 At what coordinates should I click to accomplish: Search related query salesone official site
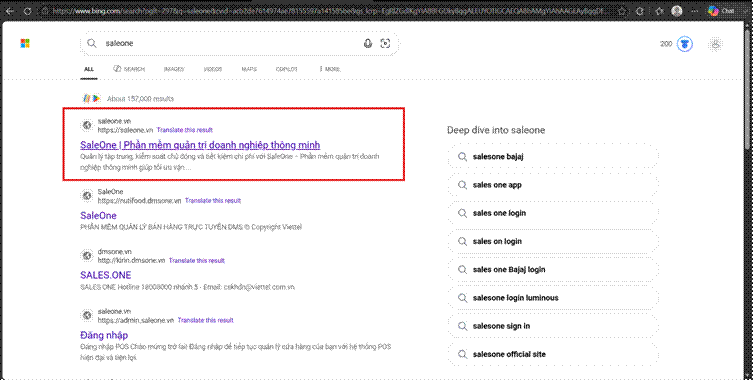[x=552, y=354]
